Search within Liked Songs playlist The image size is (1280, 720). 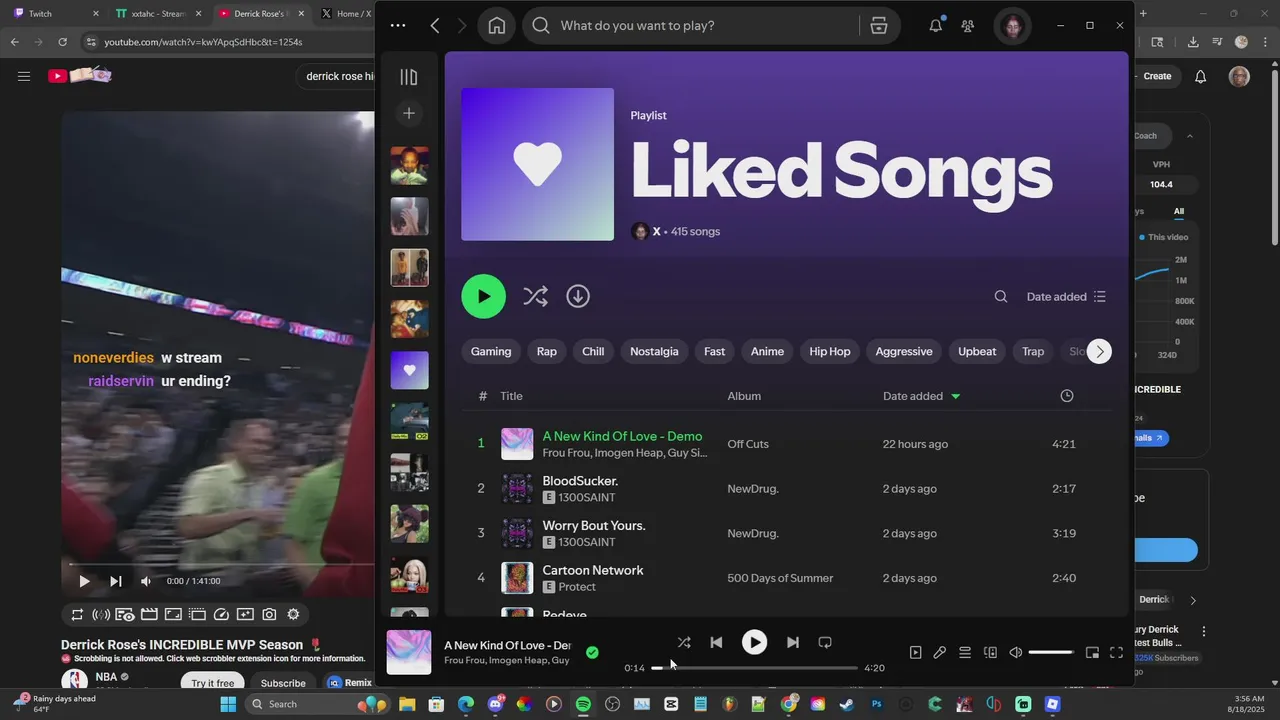pos(1001,296)
